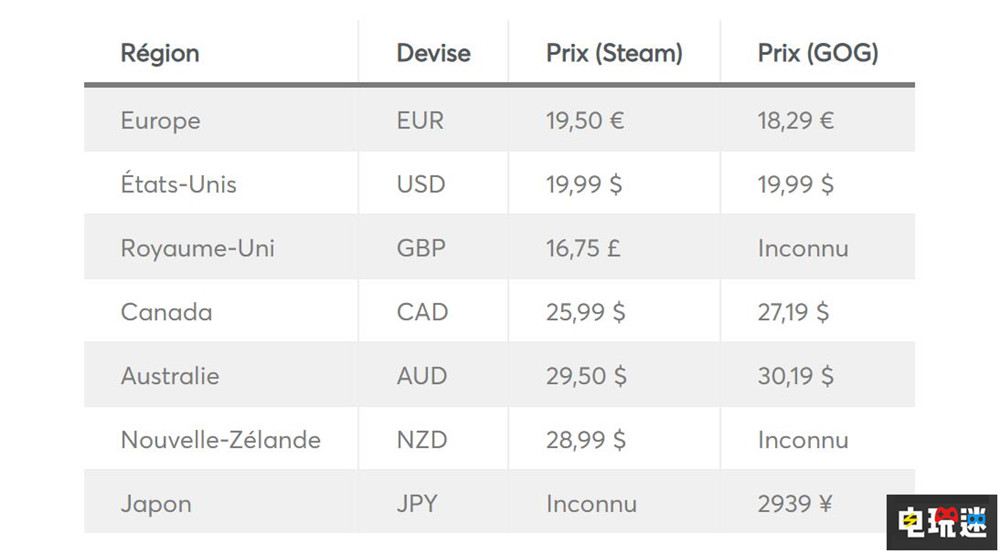Select the Inconnu Steam price for Japon
This screenshot has height=553, width=1000.
point(591,503)
